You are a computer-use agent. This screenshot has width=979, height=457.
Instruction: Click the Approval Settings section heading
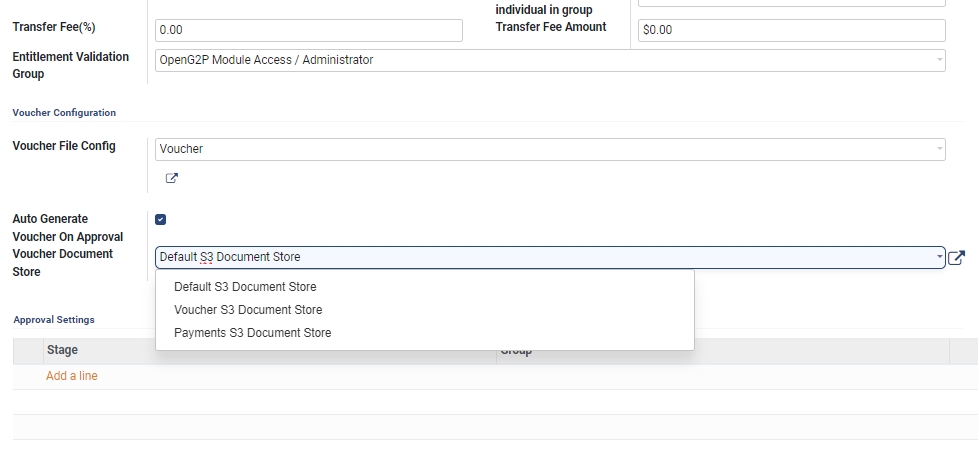click(x=54, y=320)
